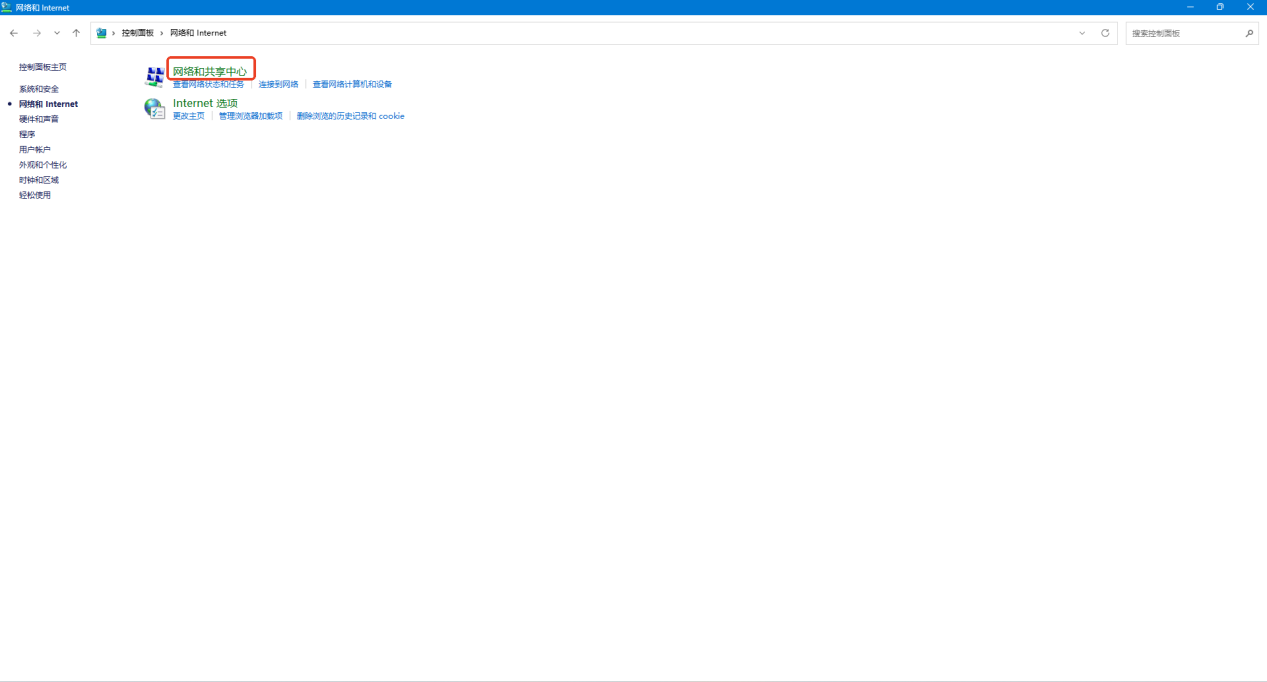Open the 查看网络状态和任务 link
The image size is (1267, 682).
tap(208, 85)
